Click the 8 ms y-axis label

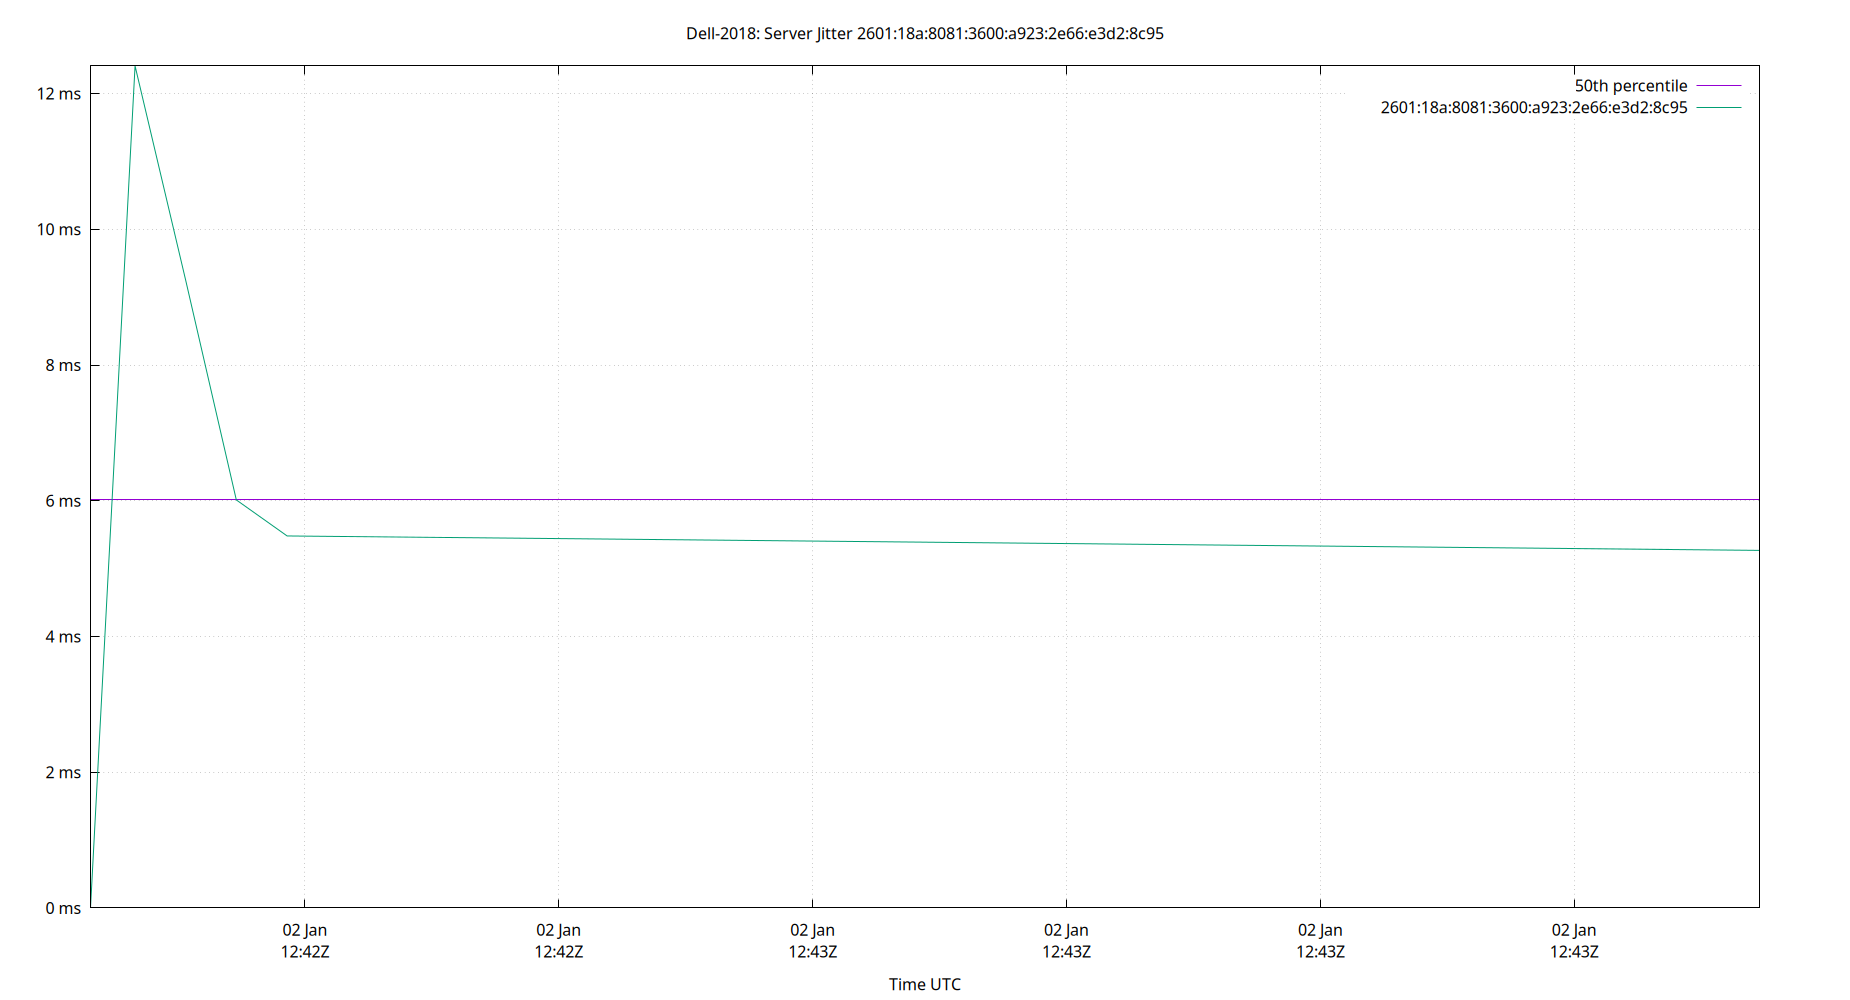click(62, 364)
